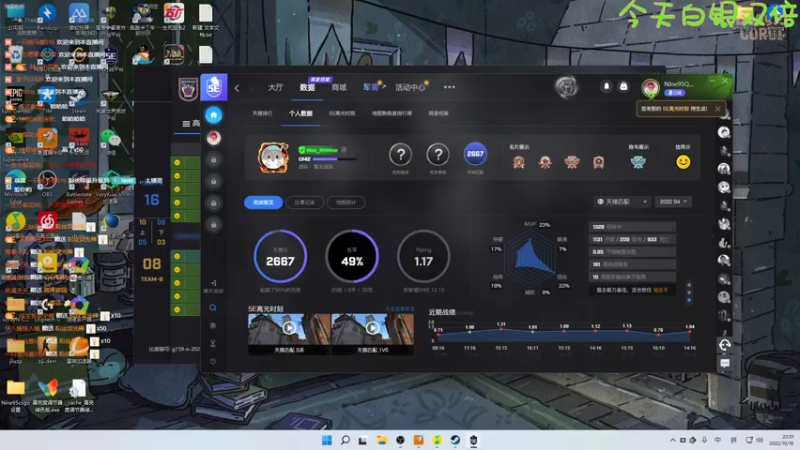Screen dimensions: 800x450
Task: Click the player profile avatar picture
Action: (x=273, y=157)
